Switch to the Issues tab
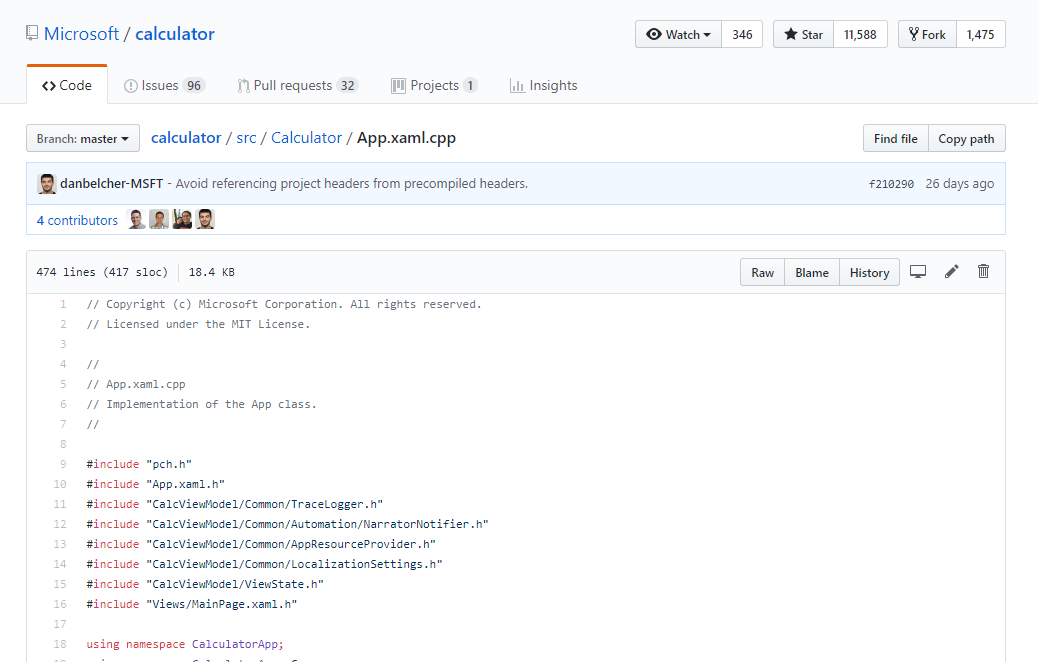This screenshot has height=662, width=1038. point(164,85)
